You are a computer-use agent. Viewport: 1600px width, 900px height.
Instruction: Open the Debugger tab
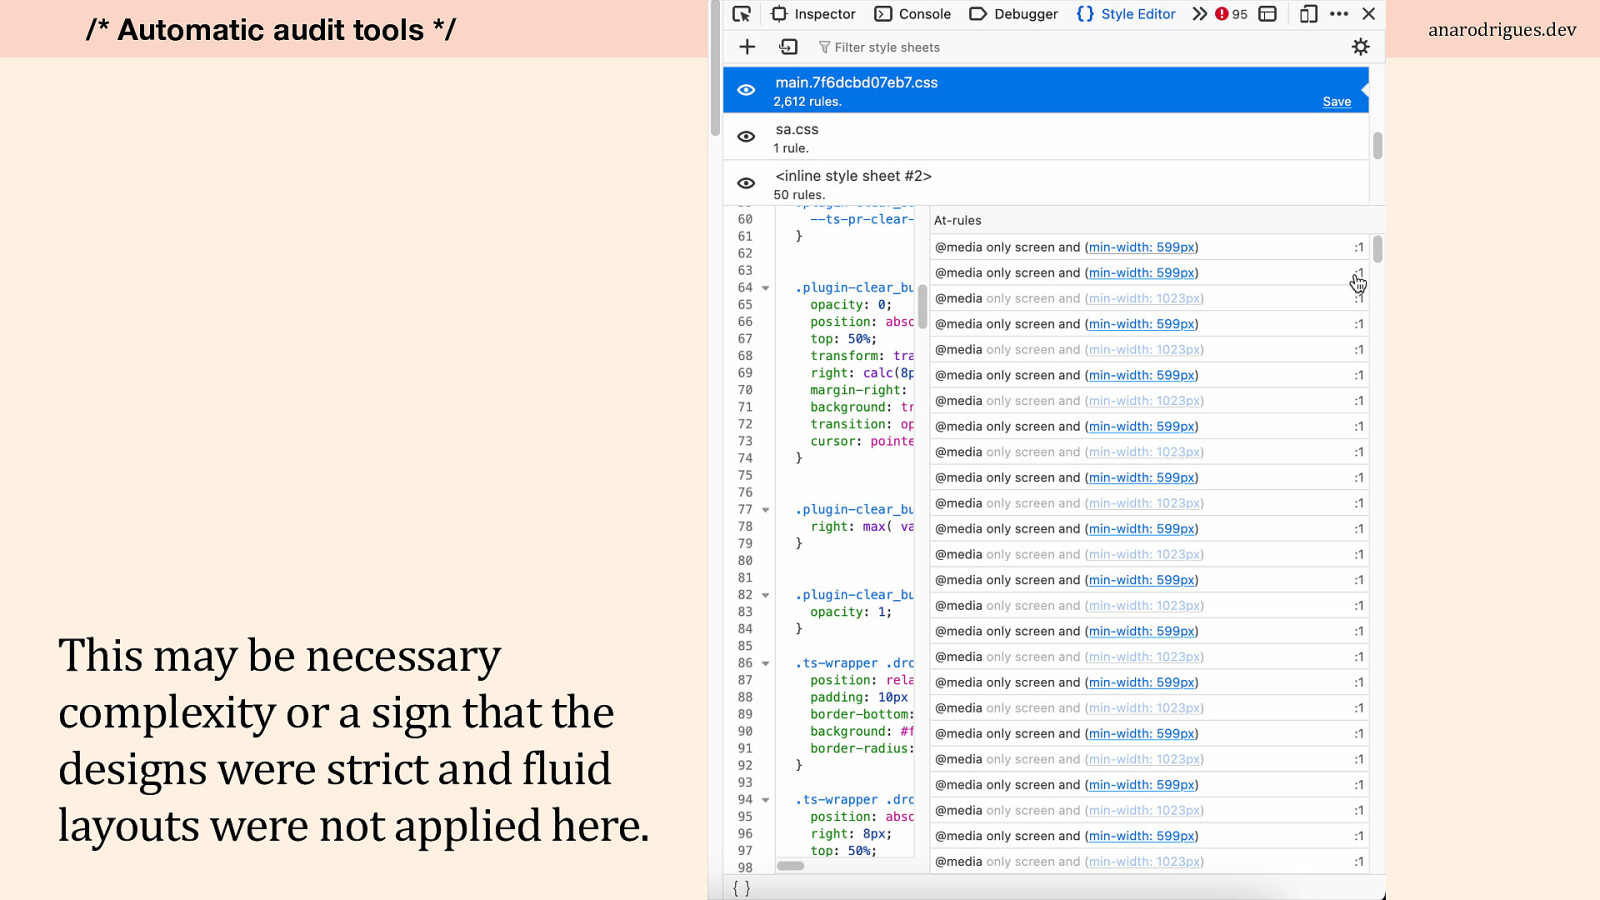1014,14
